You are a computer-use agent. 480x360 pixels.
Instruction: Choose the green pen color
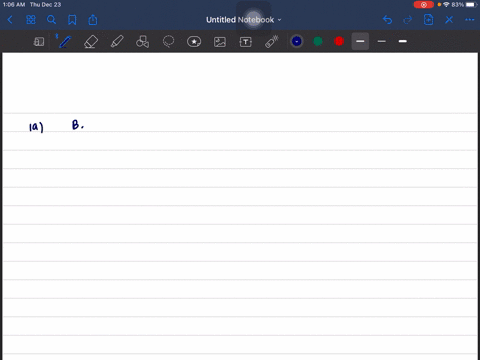318,41
